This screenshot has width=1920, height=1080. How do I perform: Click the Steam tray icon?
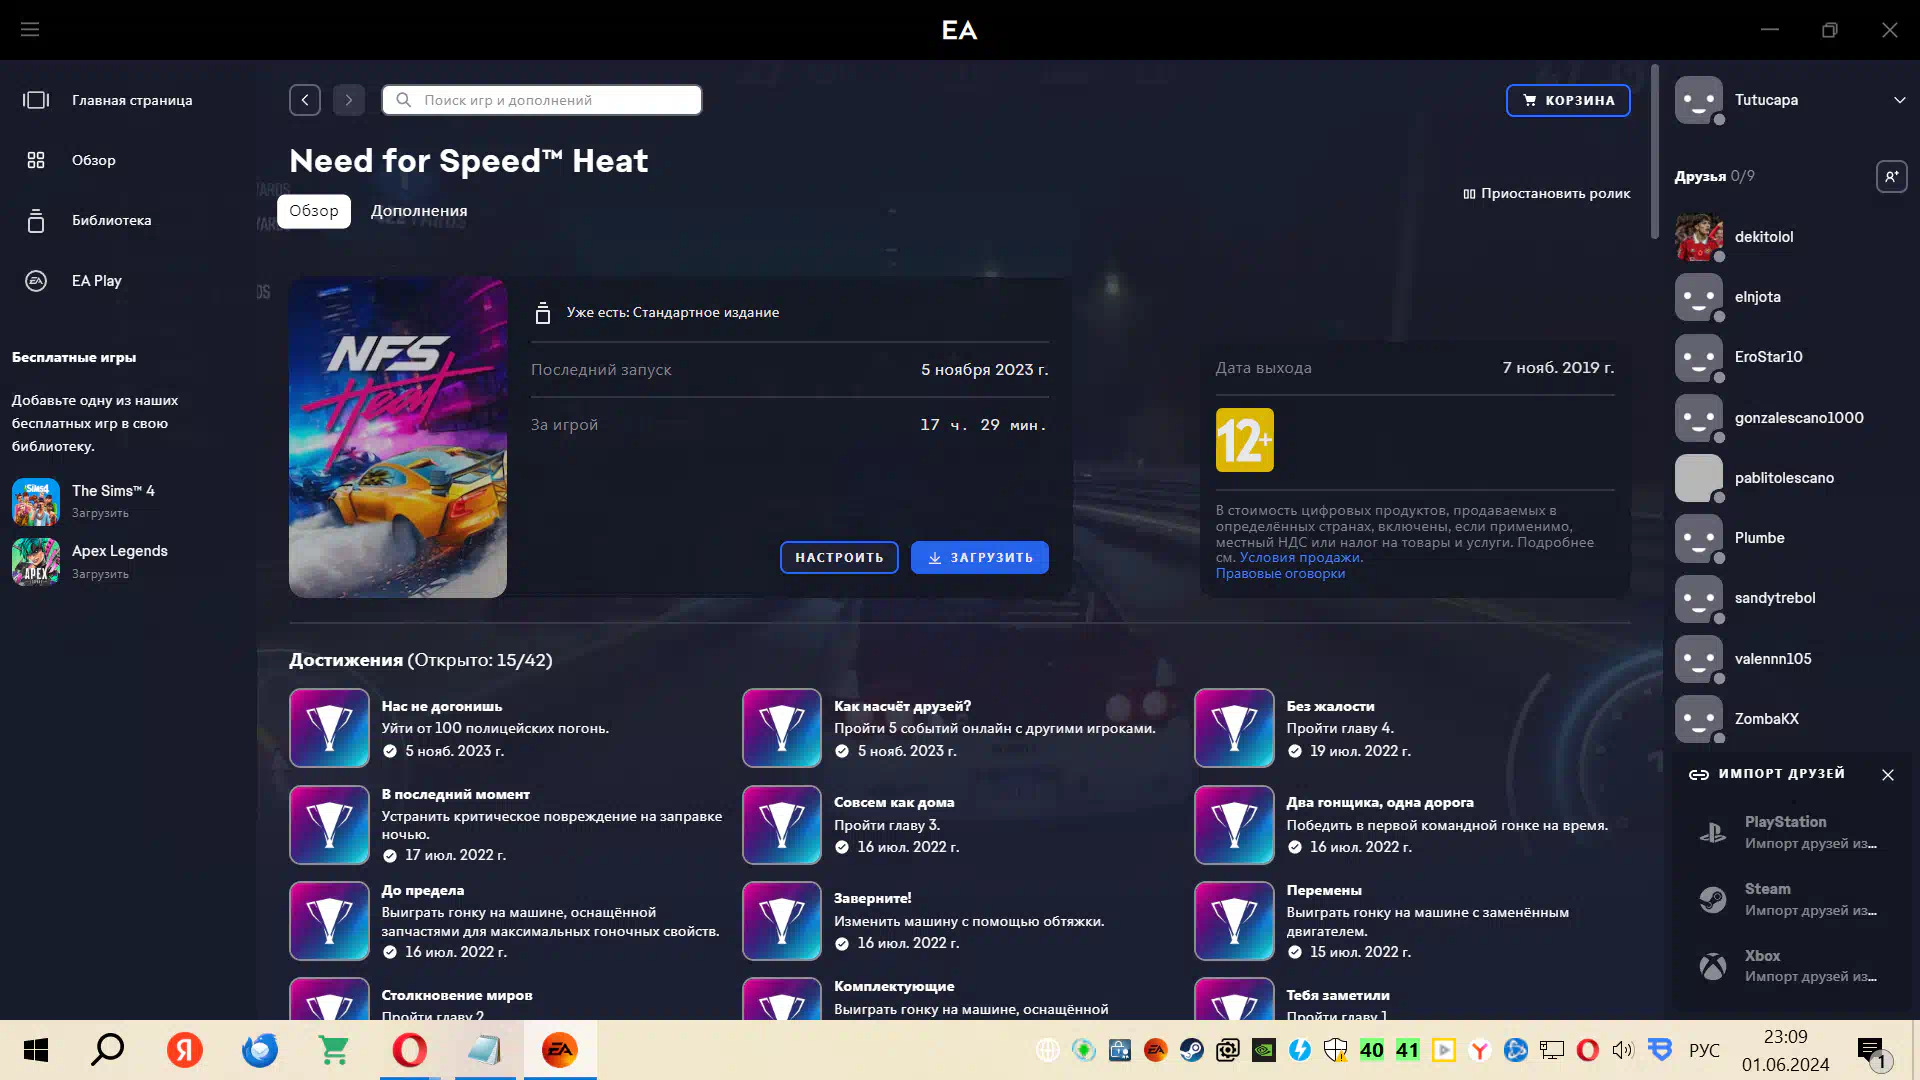(x=1191, y=1050)
